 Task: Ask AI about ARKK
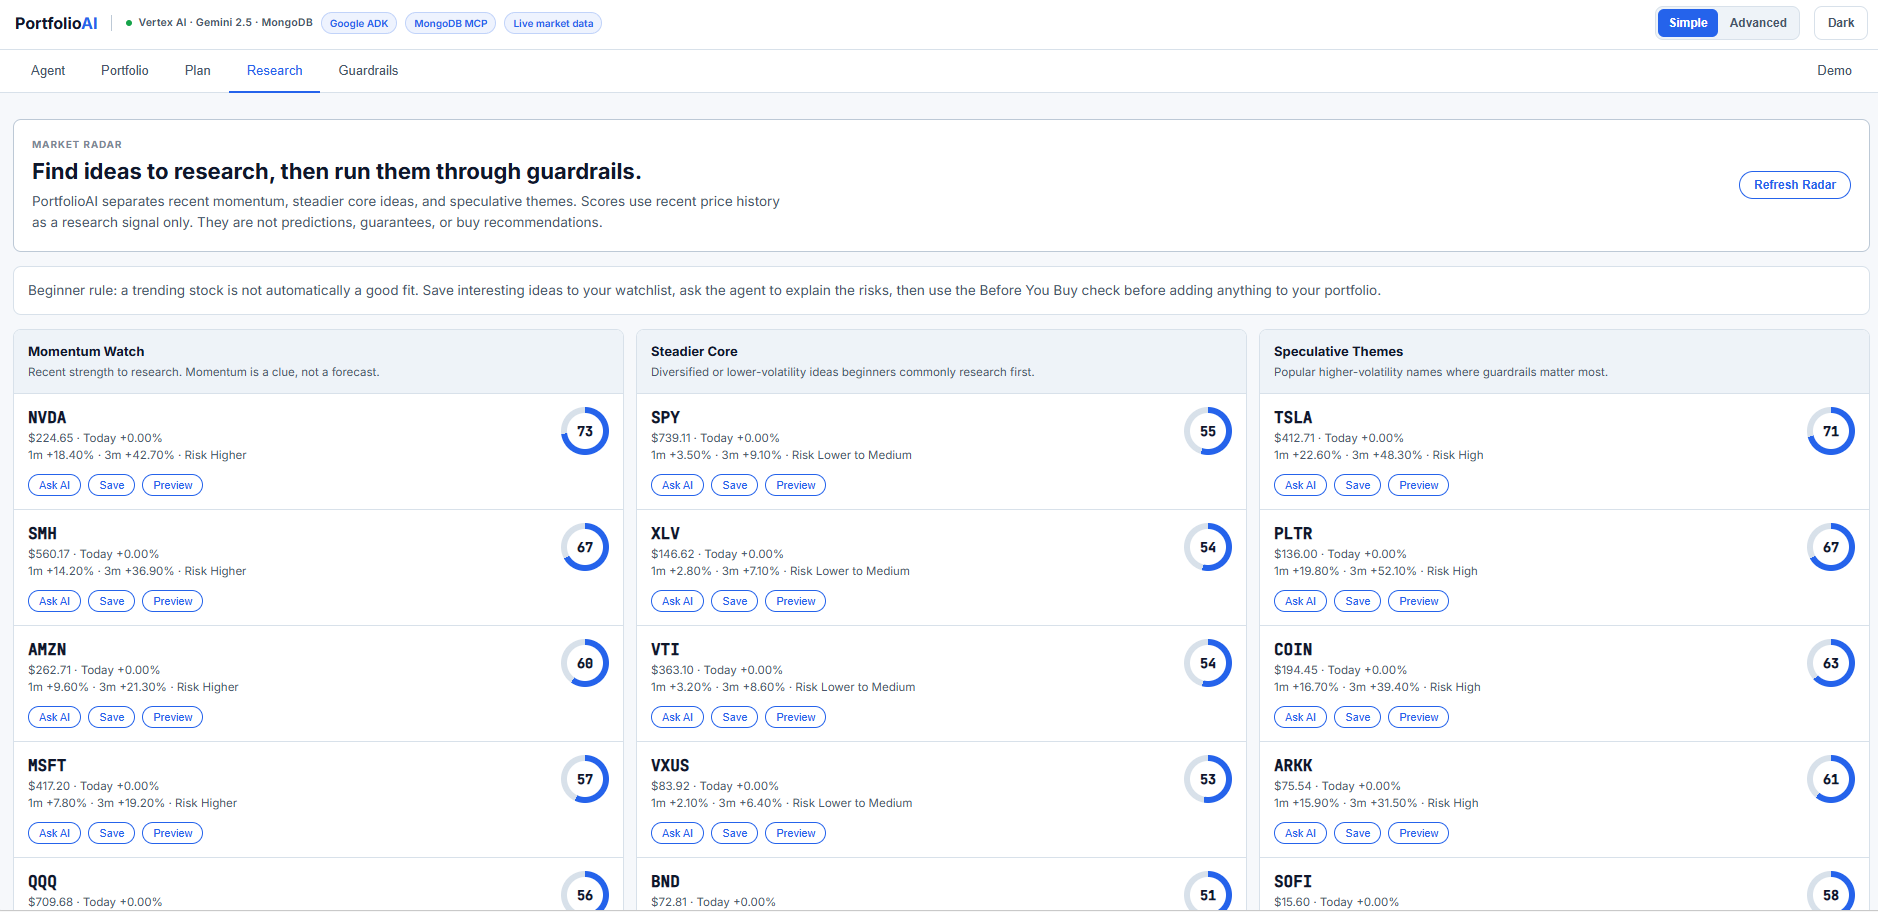[x=1301, y=833]
